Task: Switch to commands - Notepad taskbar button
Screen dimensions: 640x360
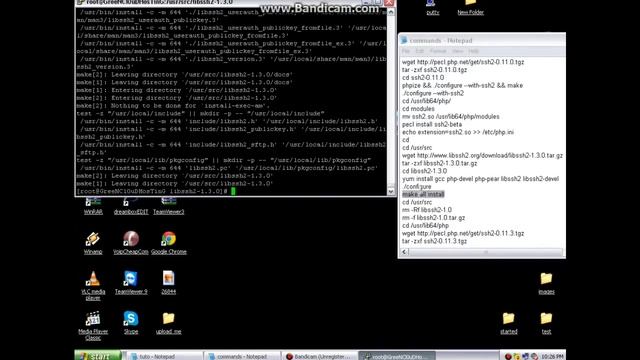Action: click(x=242, y=356)
